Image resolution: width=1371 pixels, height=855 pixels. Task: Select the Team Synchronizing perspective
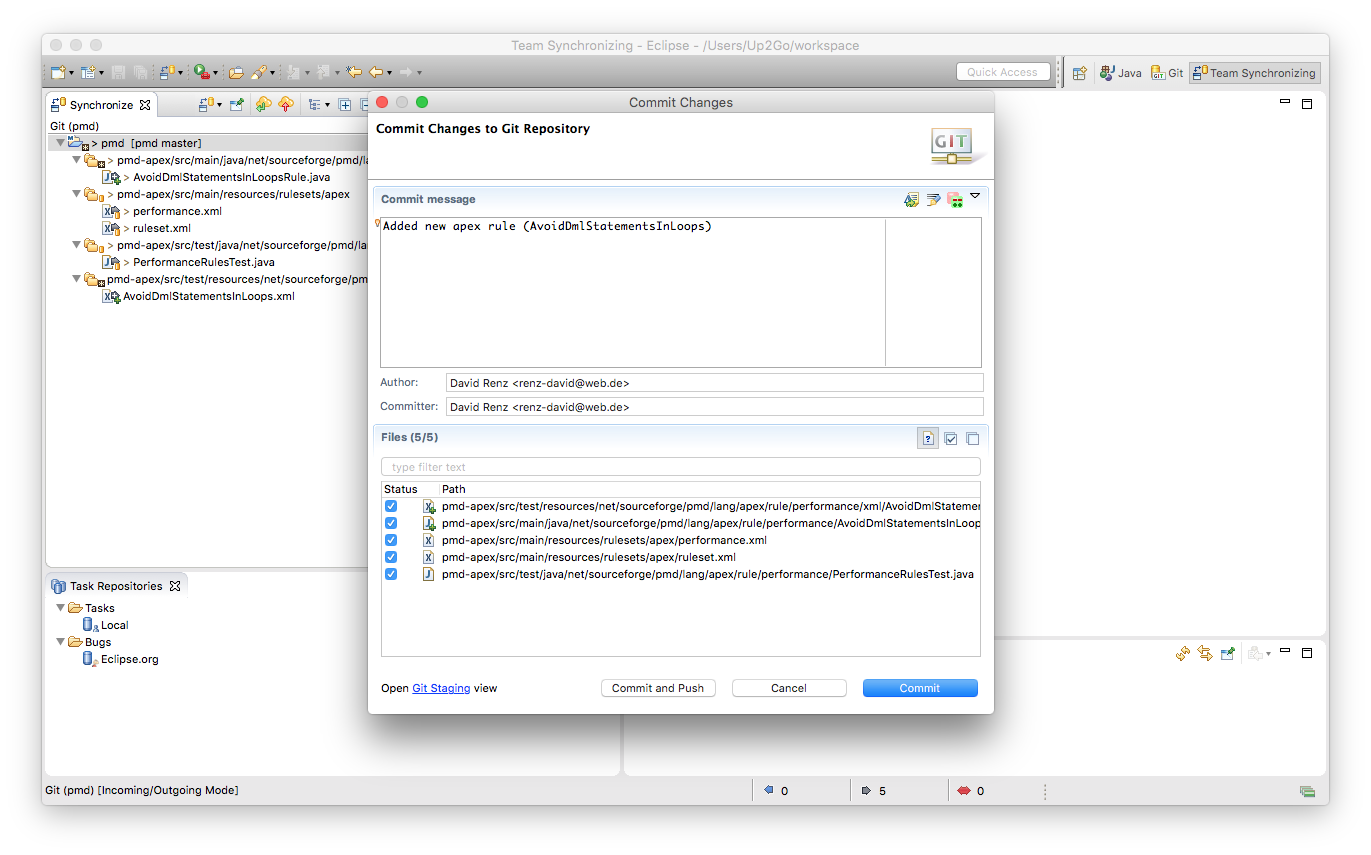pos(1254,73)
